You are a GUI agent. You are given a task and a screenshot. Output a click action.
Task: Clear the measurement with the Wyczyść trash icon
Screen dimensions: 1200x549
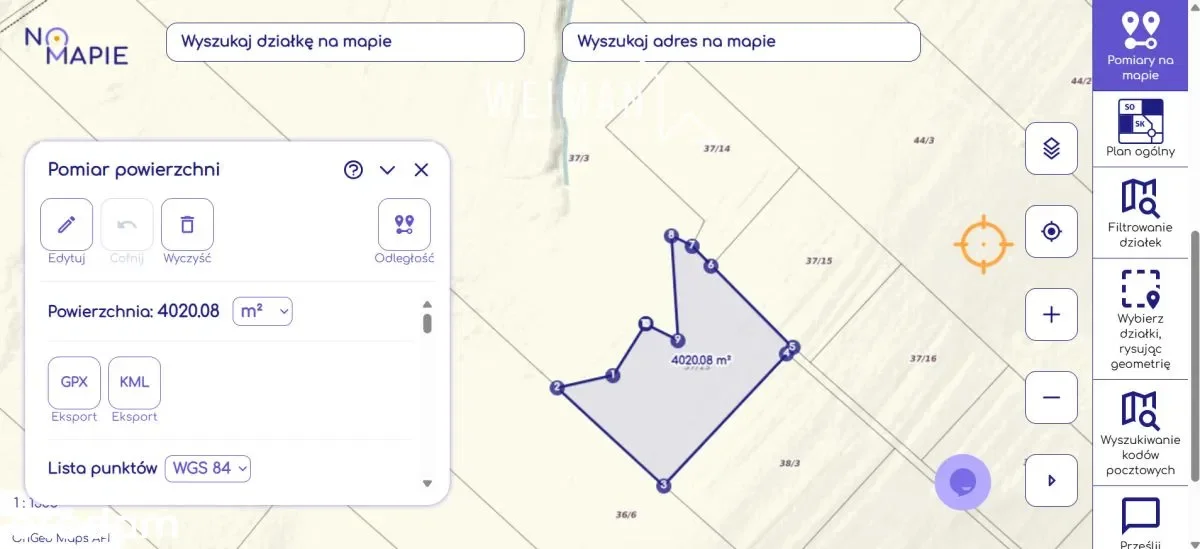(x=187, y=224)
